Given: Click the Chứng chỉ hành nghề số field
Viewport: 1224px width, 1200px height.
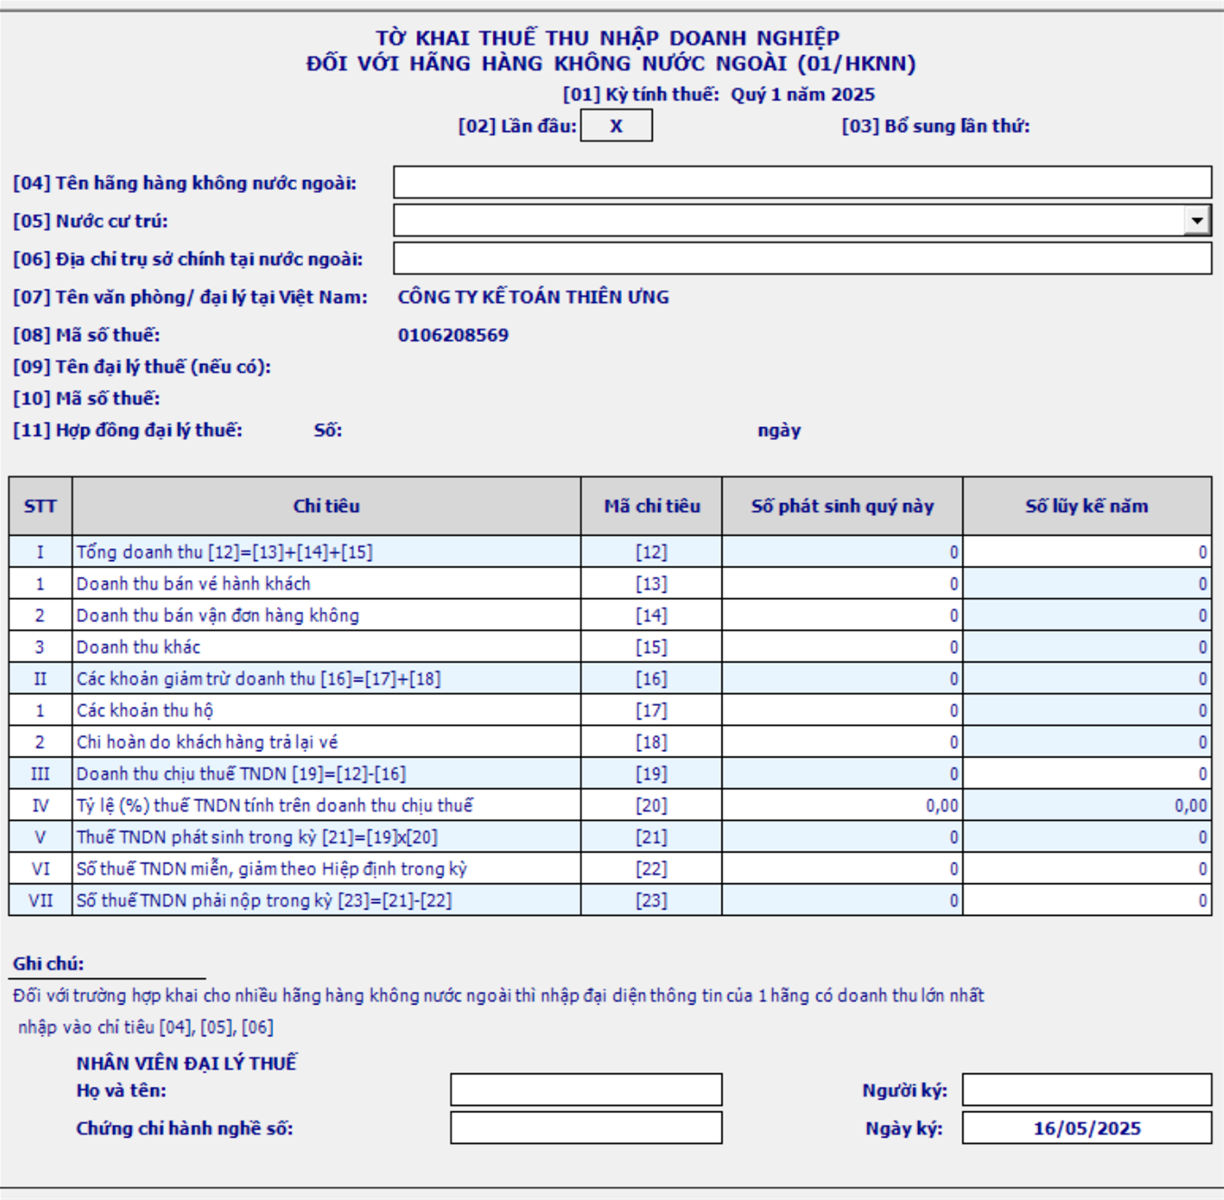Looking at the screenshot, I should pyautogui.click(x=586, y=1128).
